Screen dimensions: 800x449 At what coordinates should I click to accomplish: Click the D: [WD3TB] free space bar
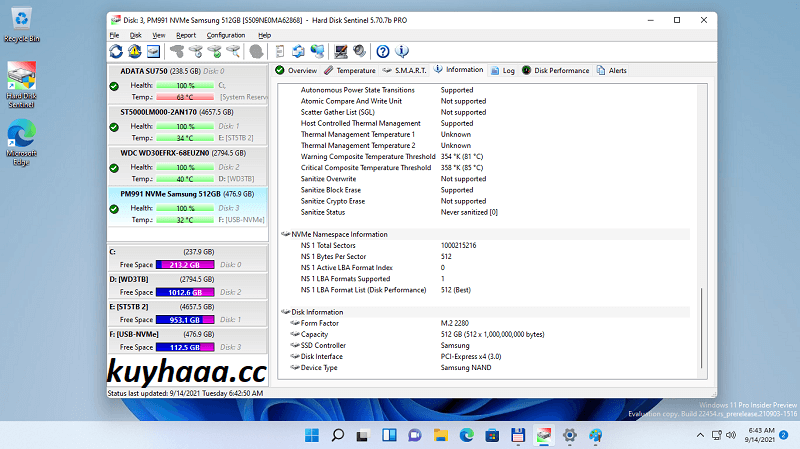click(185, 292)
